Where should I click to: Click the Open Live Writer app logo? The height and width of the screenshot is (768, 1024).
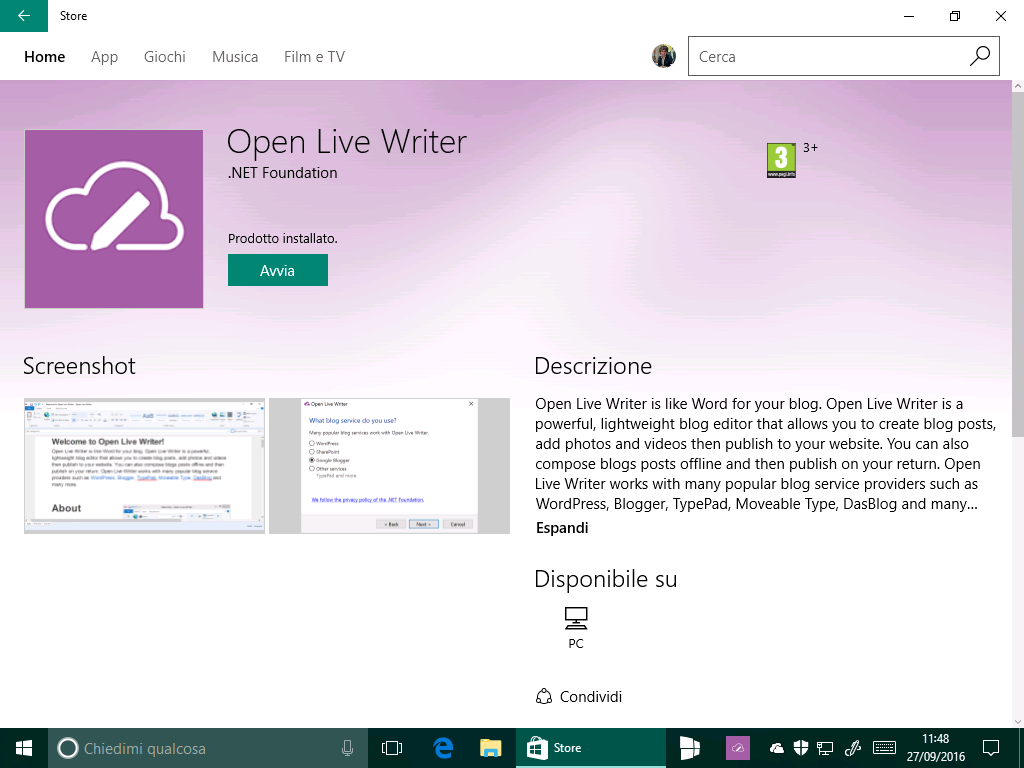click(x=114, y=219)
